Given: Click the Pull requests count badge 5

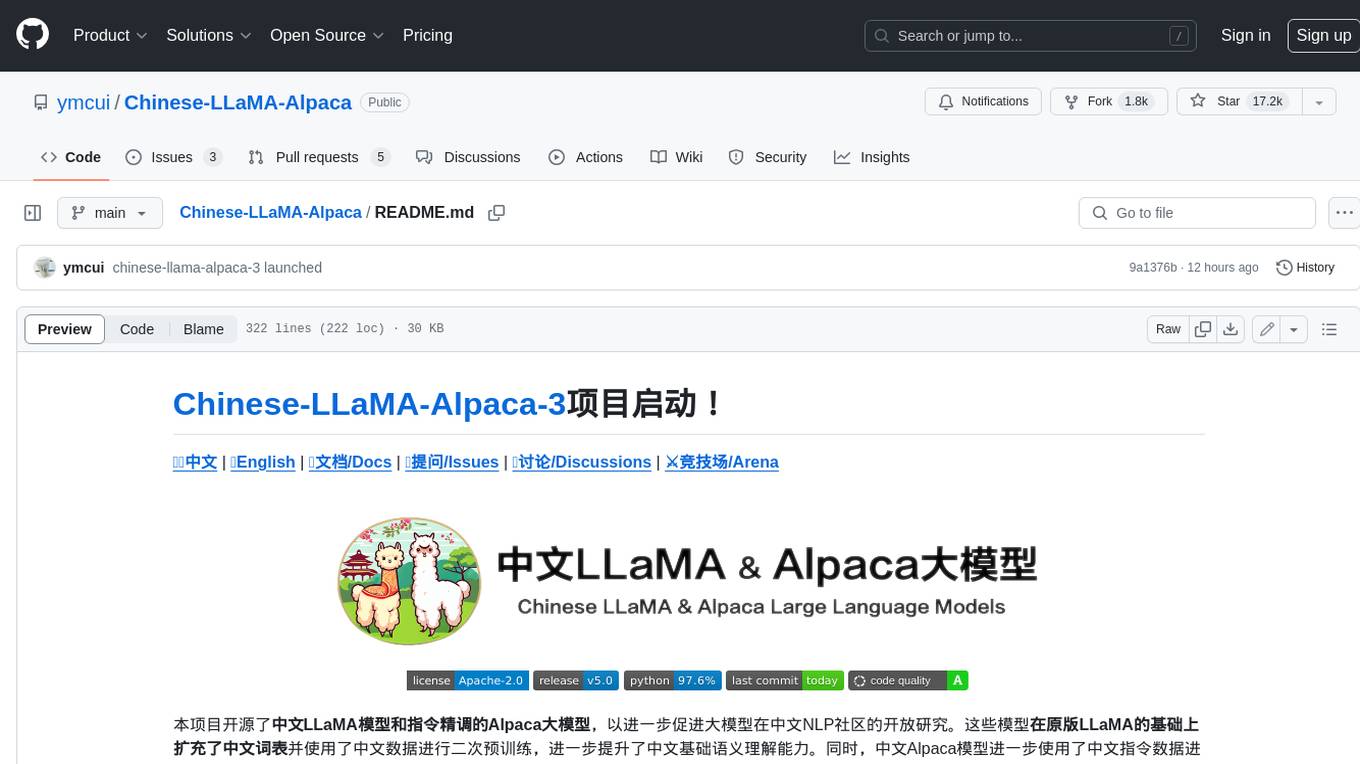Looking at the screenshot, I should 380,157.
